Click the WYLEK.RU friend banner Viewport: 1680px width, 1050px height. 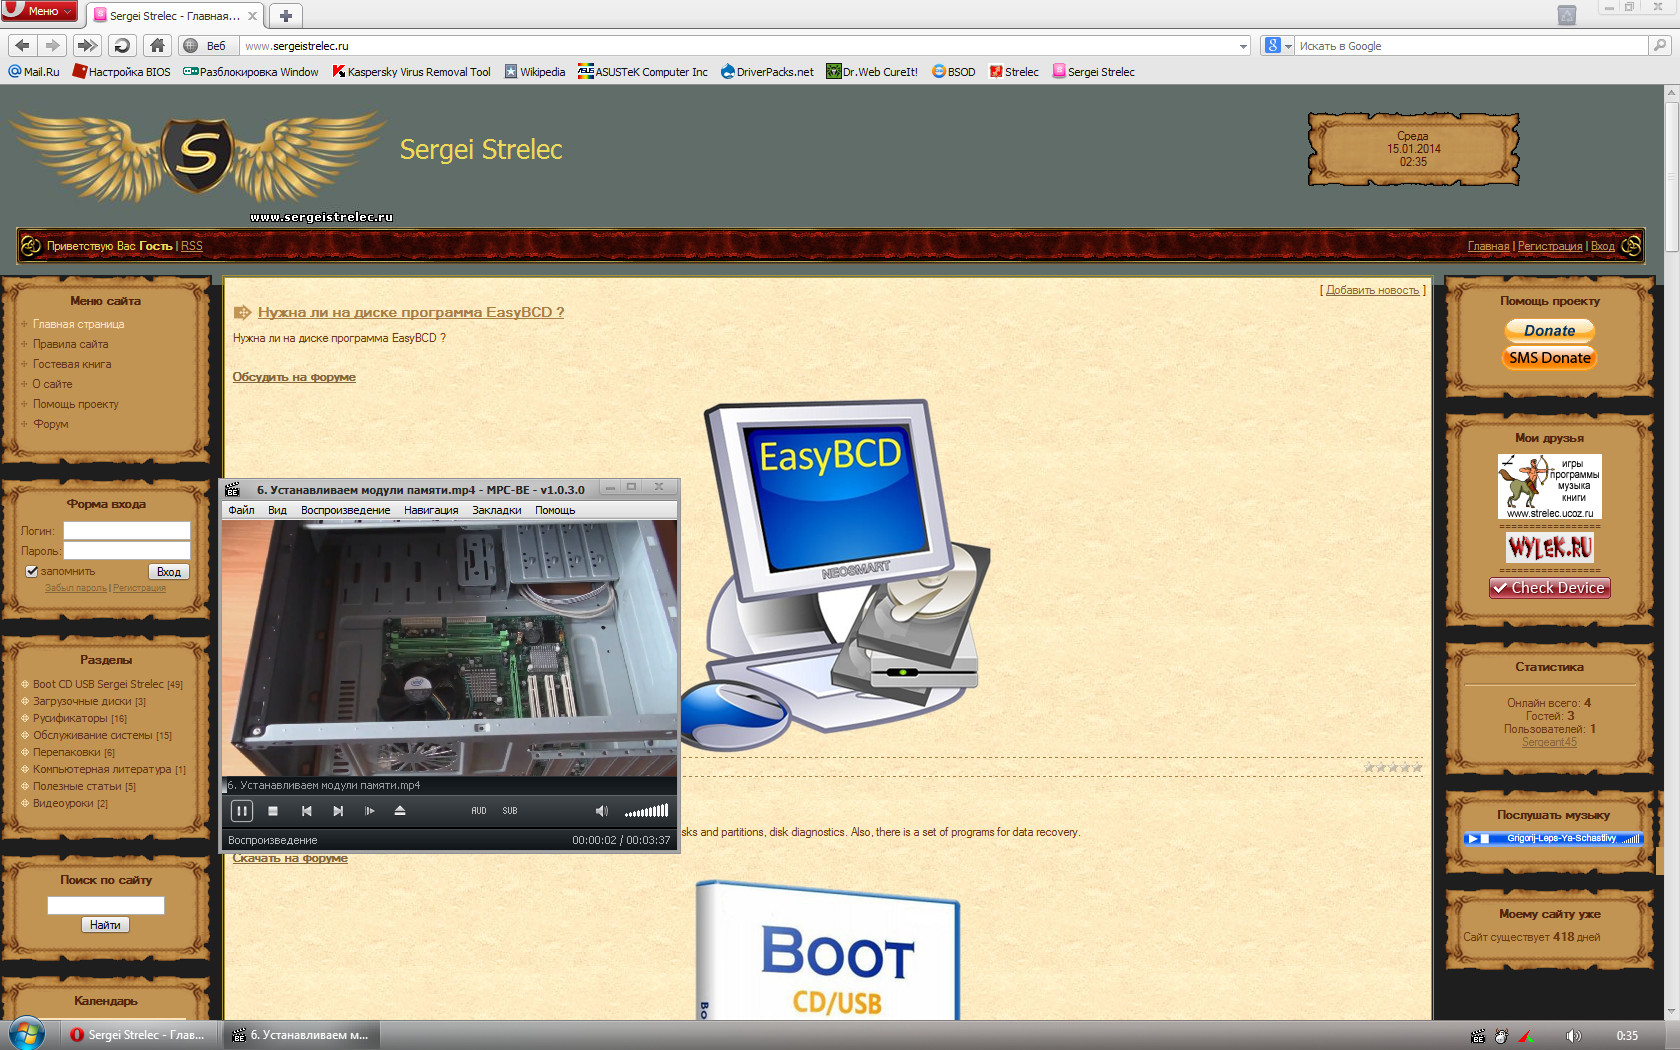pos(1549,547)
